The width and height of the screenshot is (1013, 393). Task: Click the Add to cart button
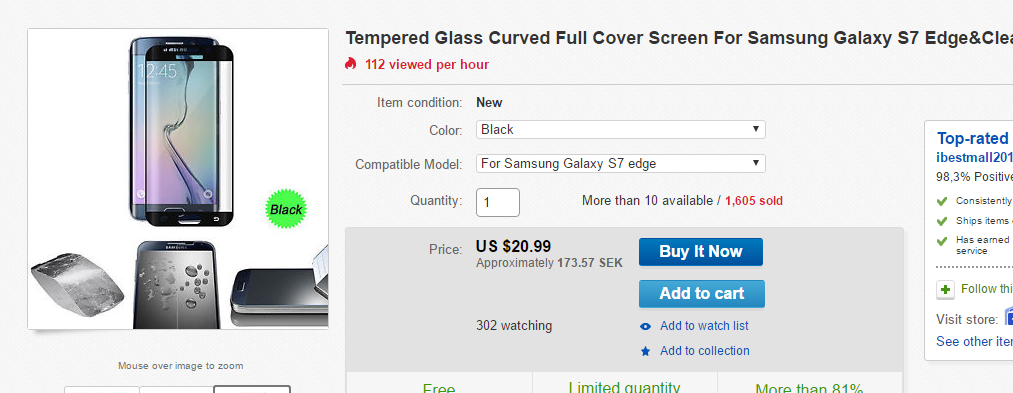point(702,293)
